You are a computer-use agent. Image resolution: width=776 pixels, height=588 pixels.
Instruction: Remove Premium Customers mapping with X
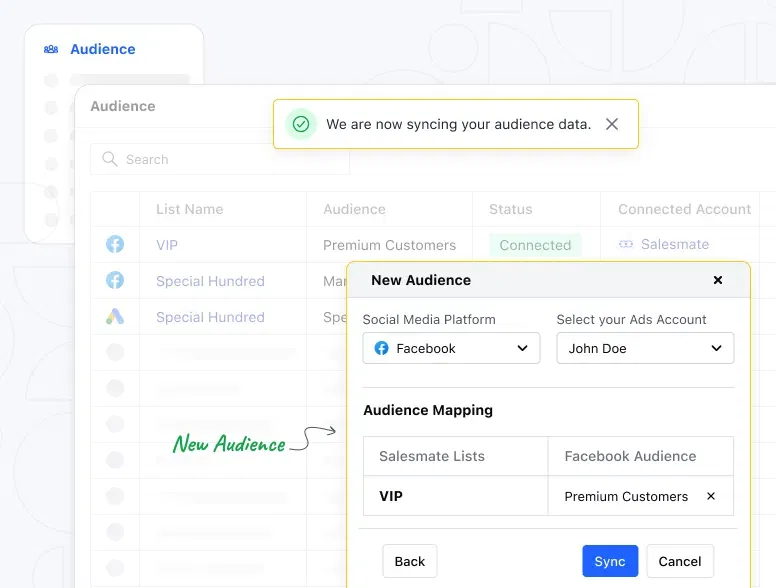(x=711, y=496)
